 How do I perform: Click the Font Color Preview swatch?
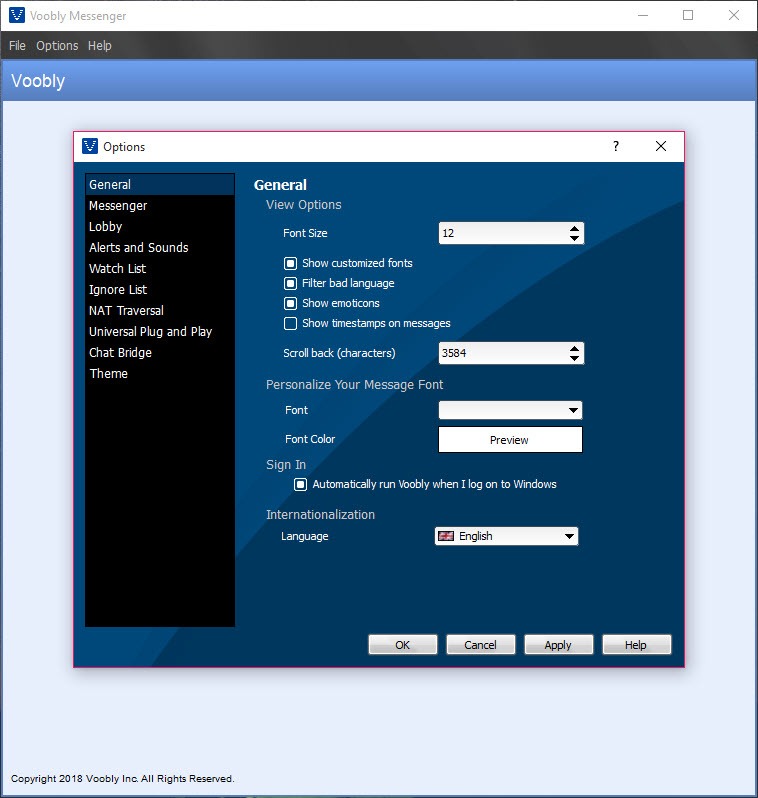coord(510,440)
